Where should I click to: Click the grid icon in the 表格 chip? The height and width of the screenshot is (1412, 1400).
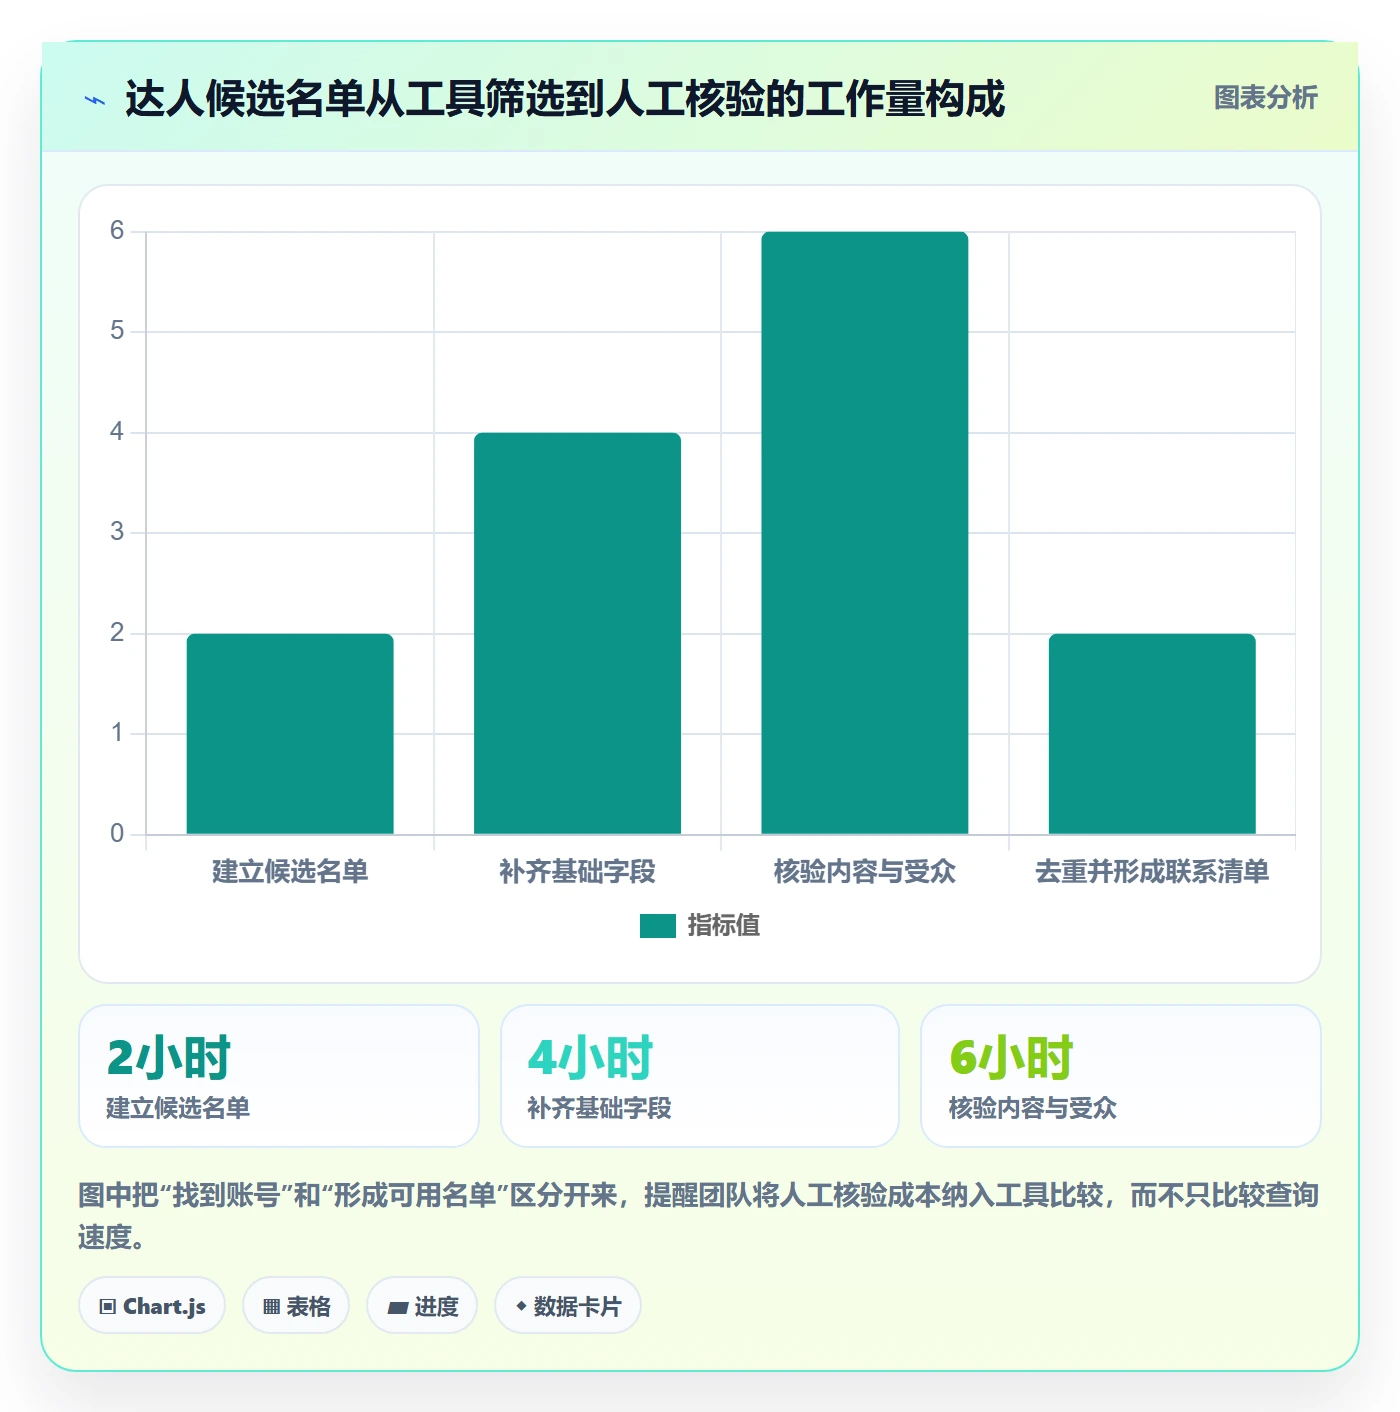pyautogui.click(x=271, y=1307)
